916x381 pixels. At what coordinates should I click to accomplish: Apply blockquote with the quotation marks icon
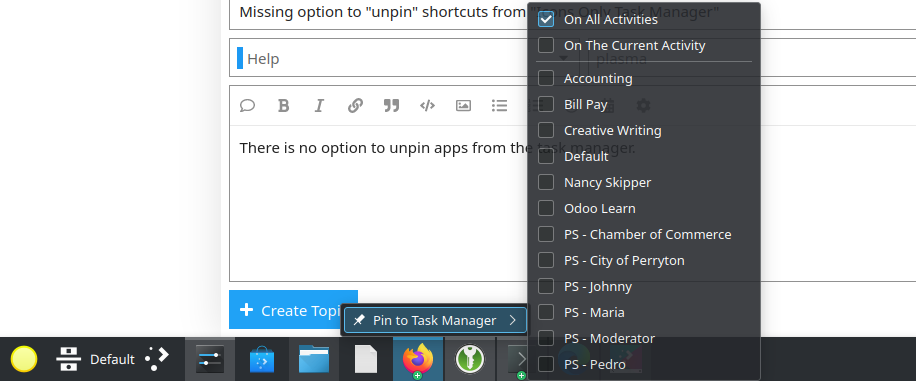coord(391,106)
